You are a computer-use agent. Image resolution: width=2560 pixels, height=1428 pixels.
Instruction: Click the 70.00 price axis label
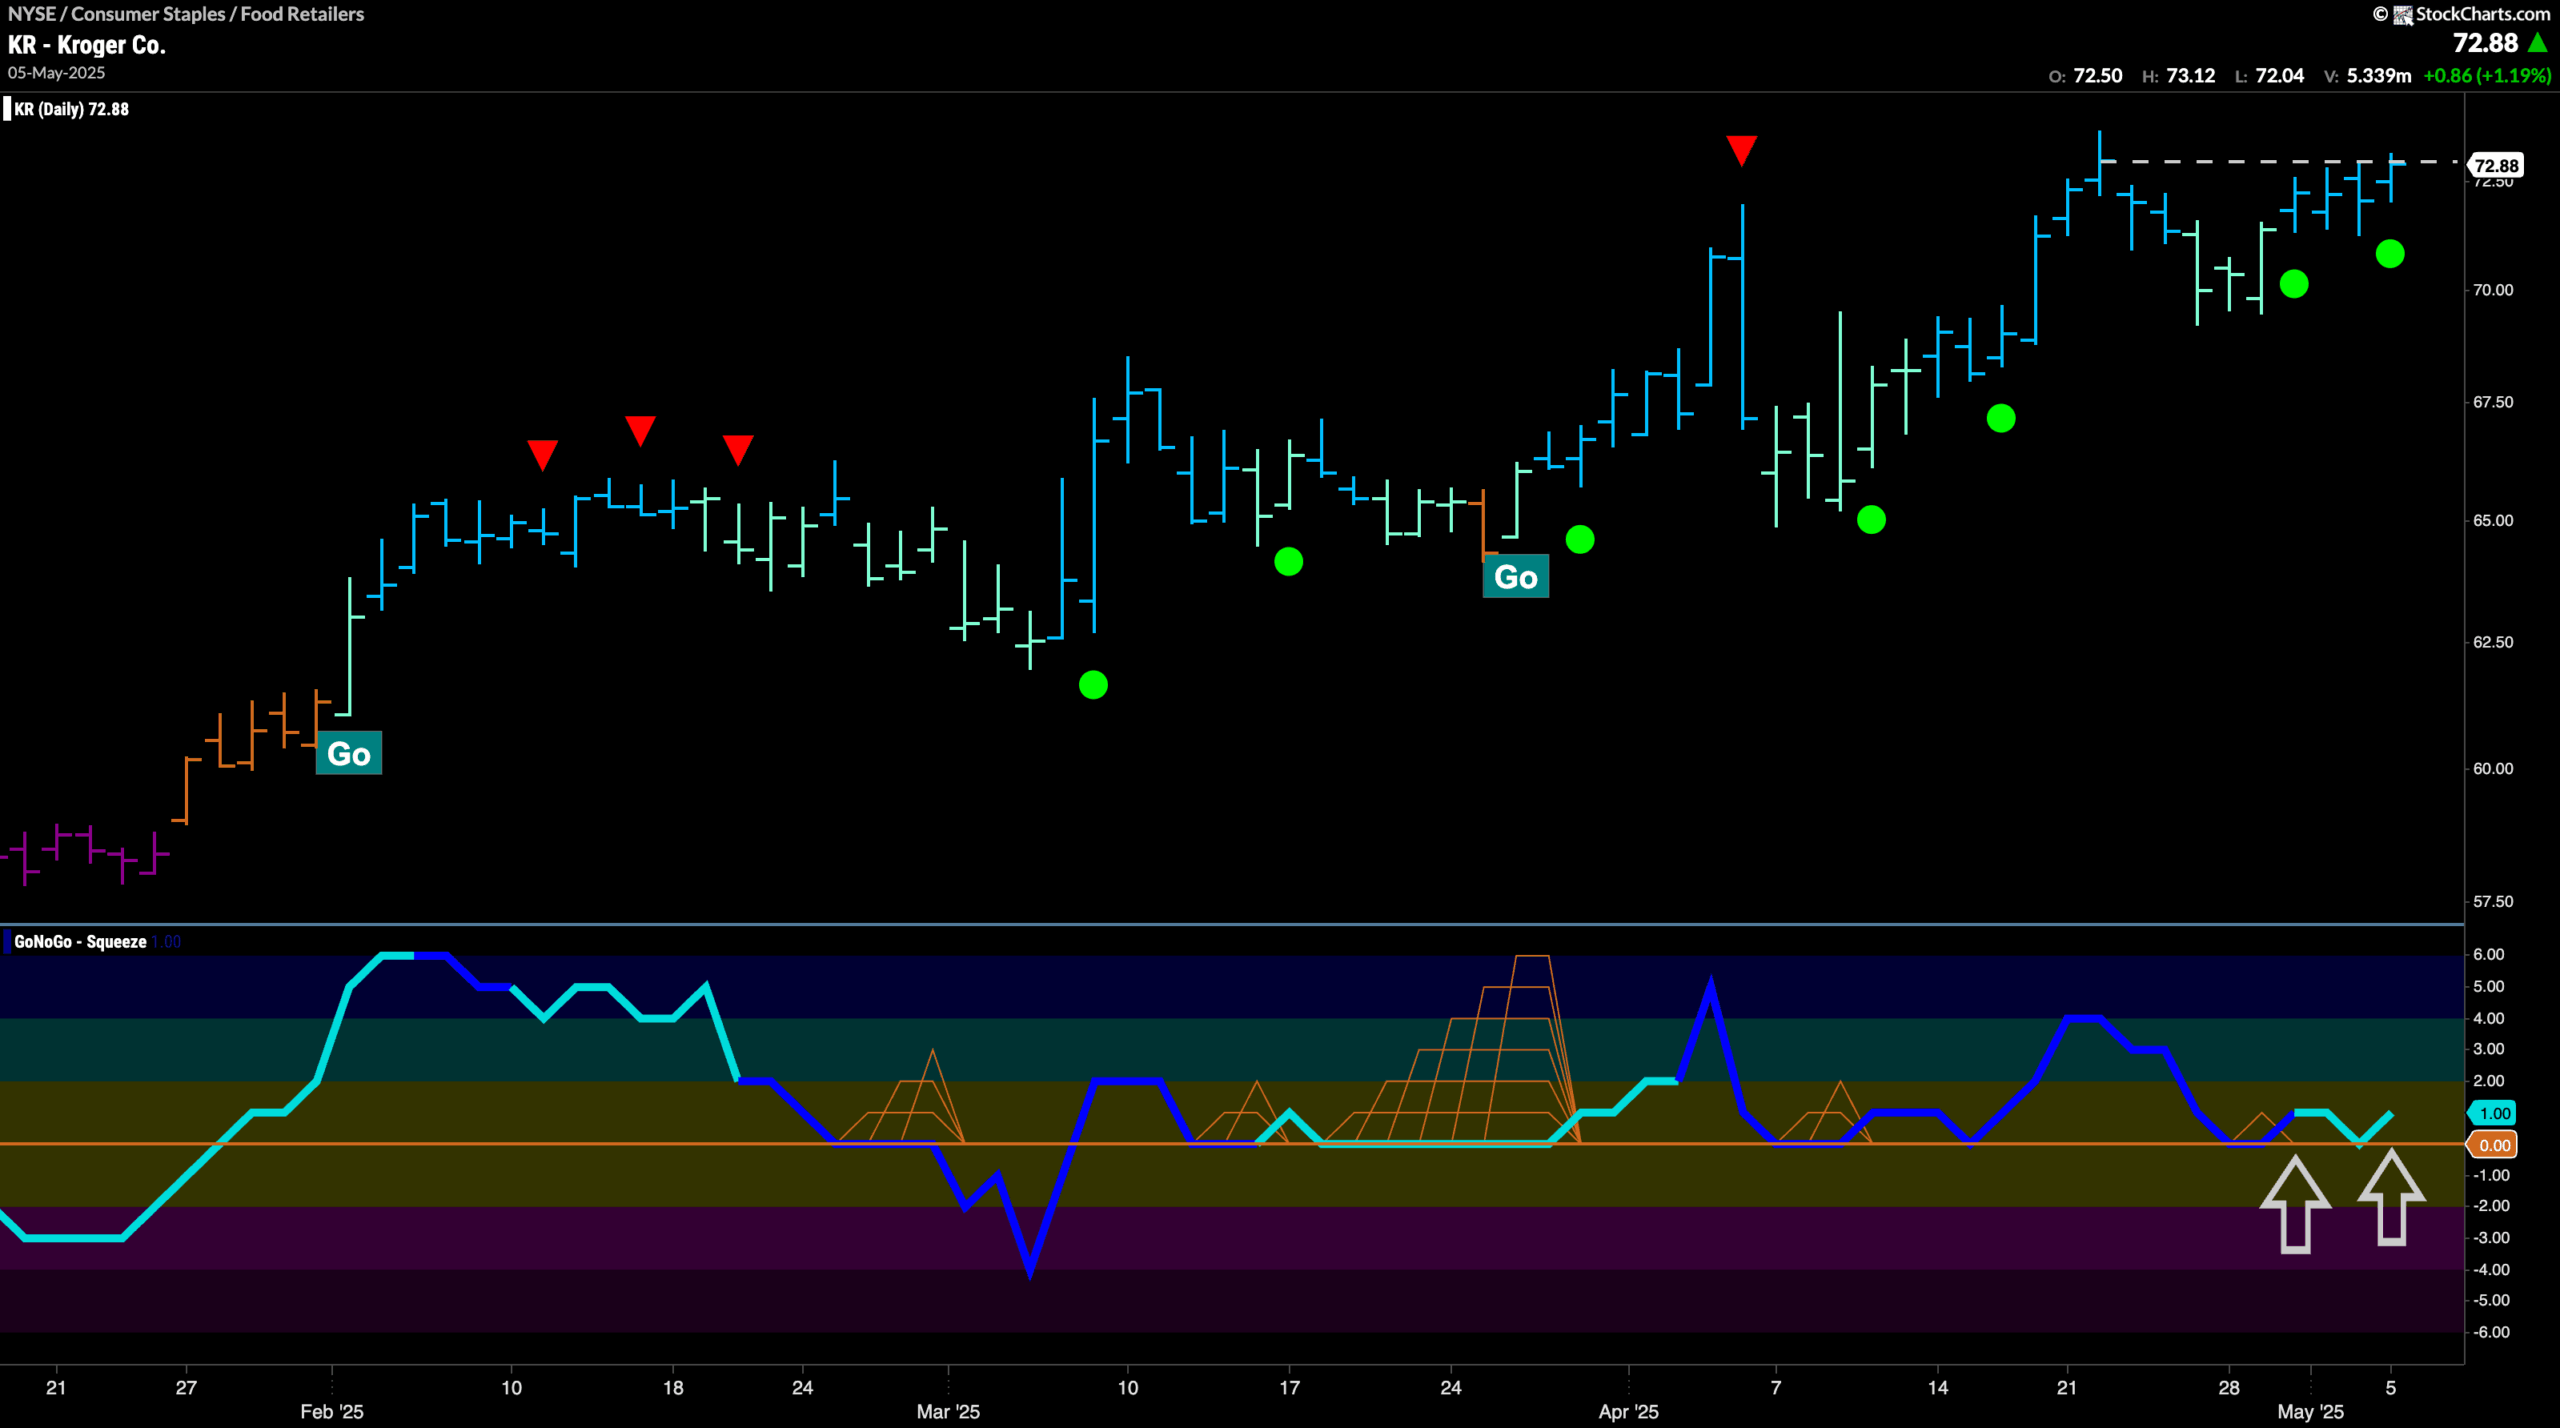click(x=2493, y=290)
